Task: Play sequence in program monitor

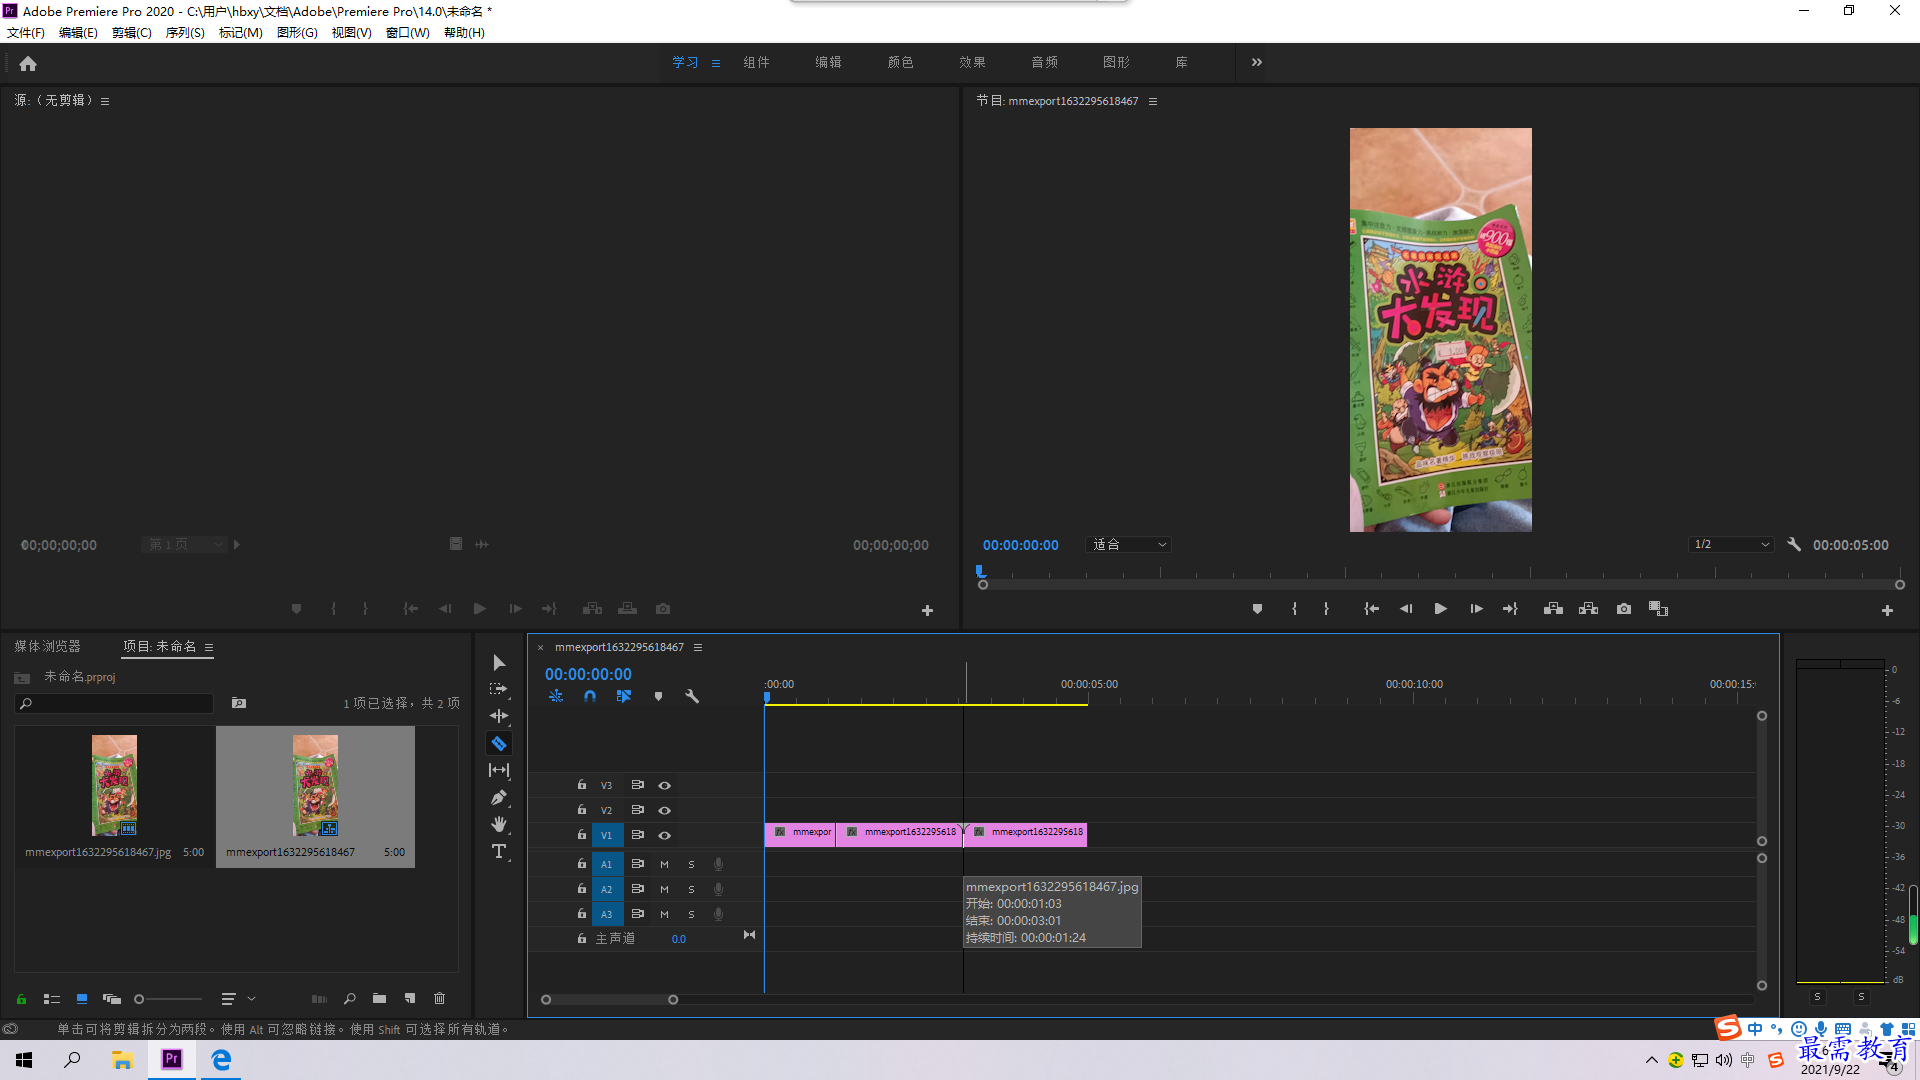Action: pyautogui.click(x=1440, y=609)
